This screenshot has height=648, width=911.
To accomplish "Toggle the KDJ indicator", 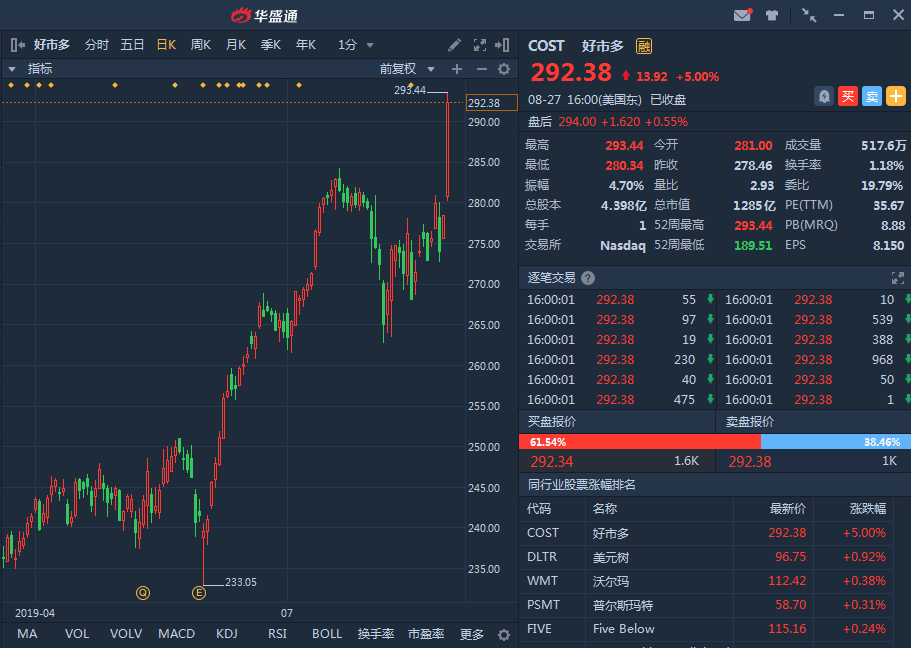I will 227,634.
